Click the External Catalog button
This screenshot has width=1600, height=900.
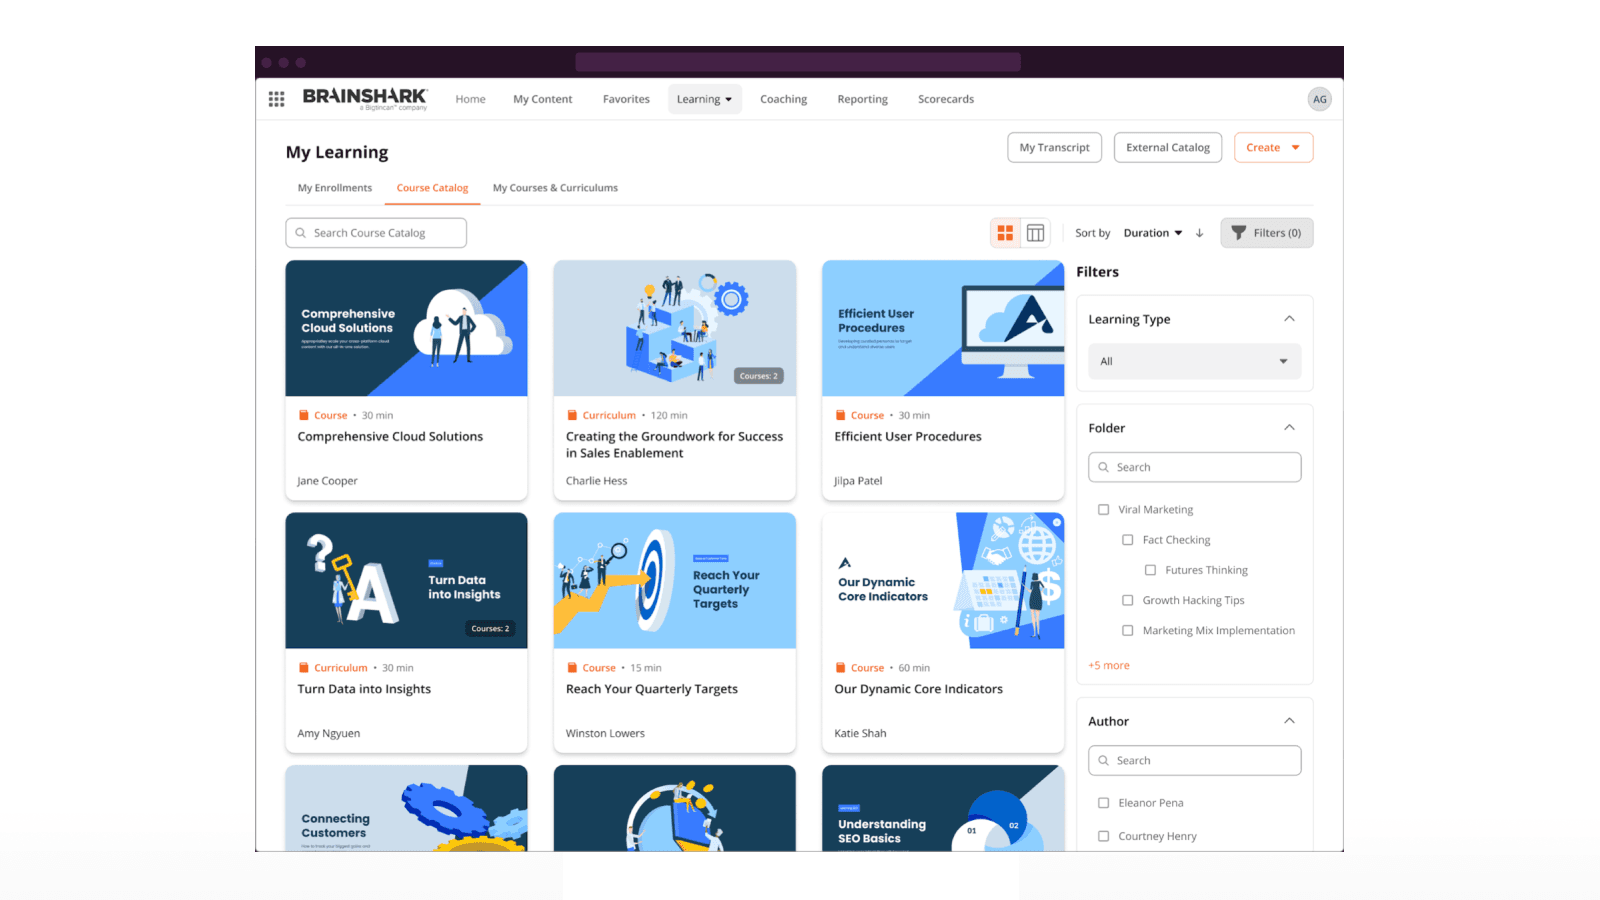[x=1167, y=147]
